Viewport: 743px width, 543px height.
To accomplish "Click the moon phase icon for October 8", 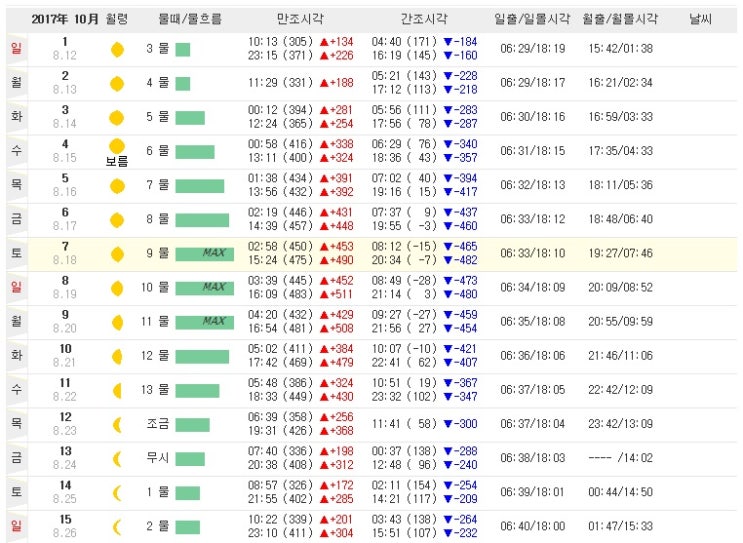I will pos(117,288).
